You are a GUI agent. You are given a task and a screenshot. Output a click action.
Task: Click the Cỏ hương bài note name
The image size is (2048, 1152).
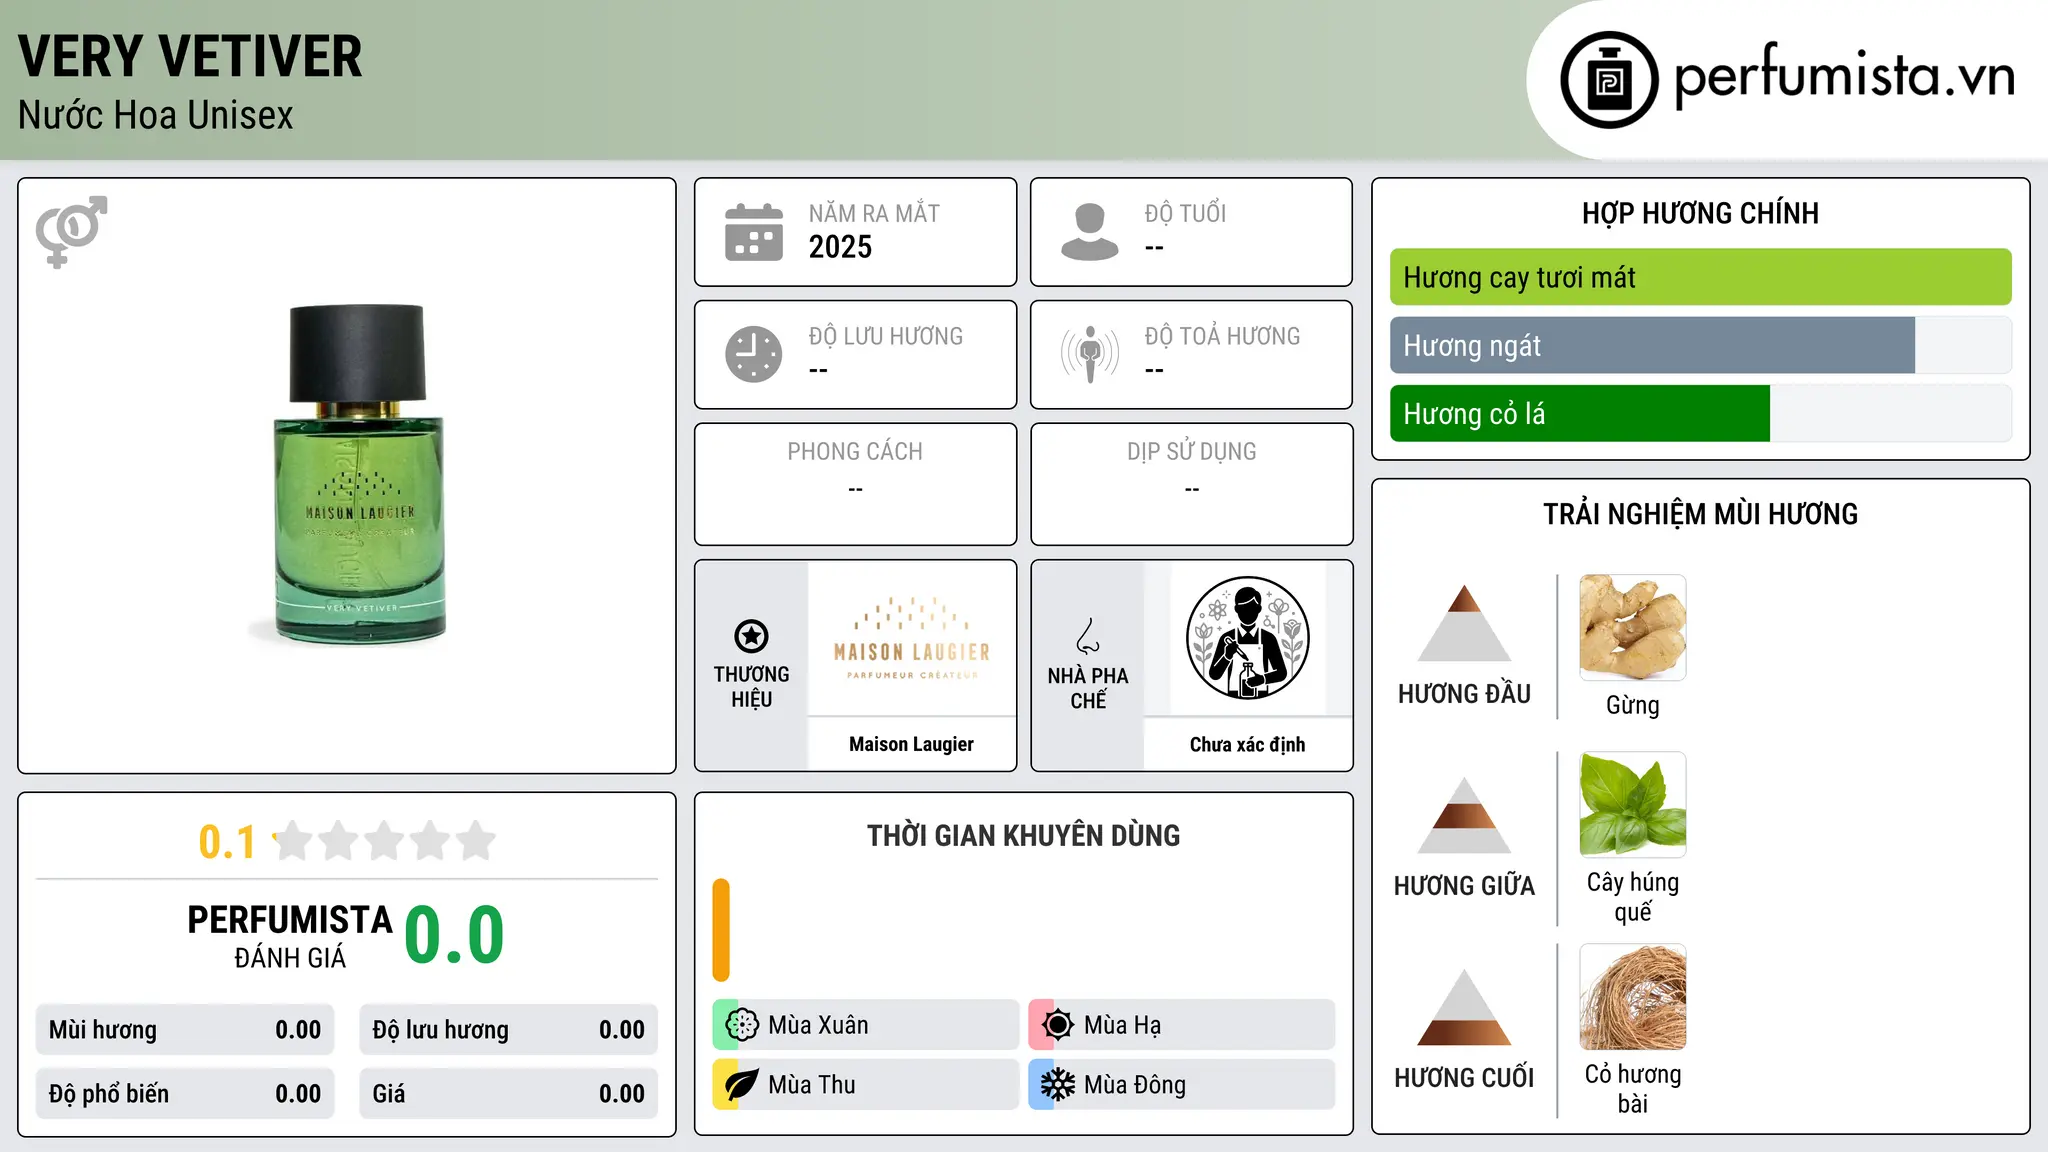(1633, 1089)
